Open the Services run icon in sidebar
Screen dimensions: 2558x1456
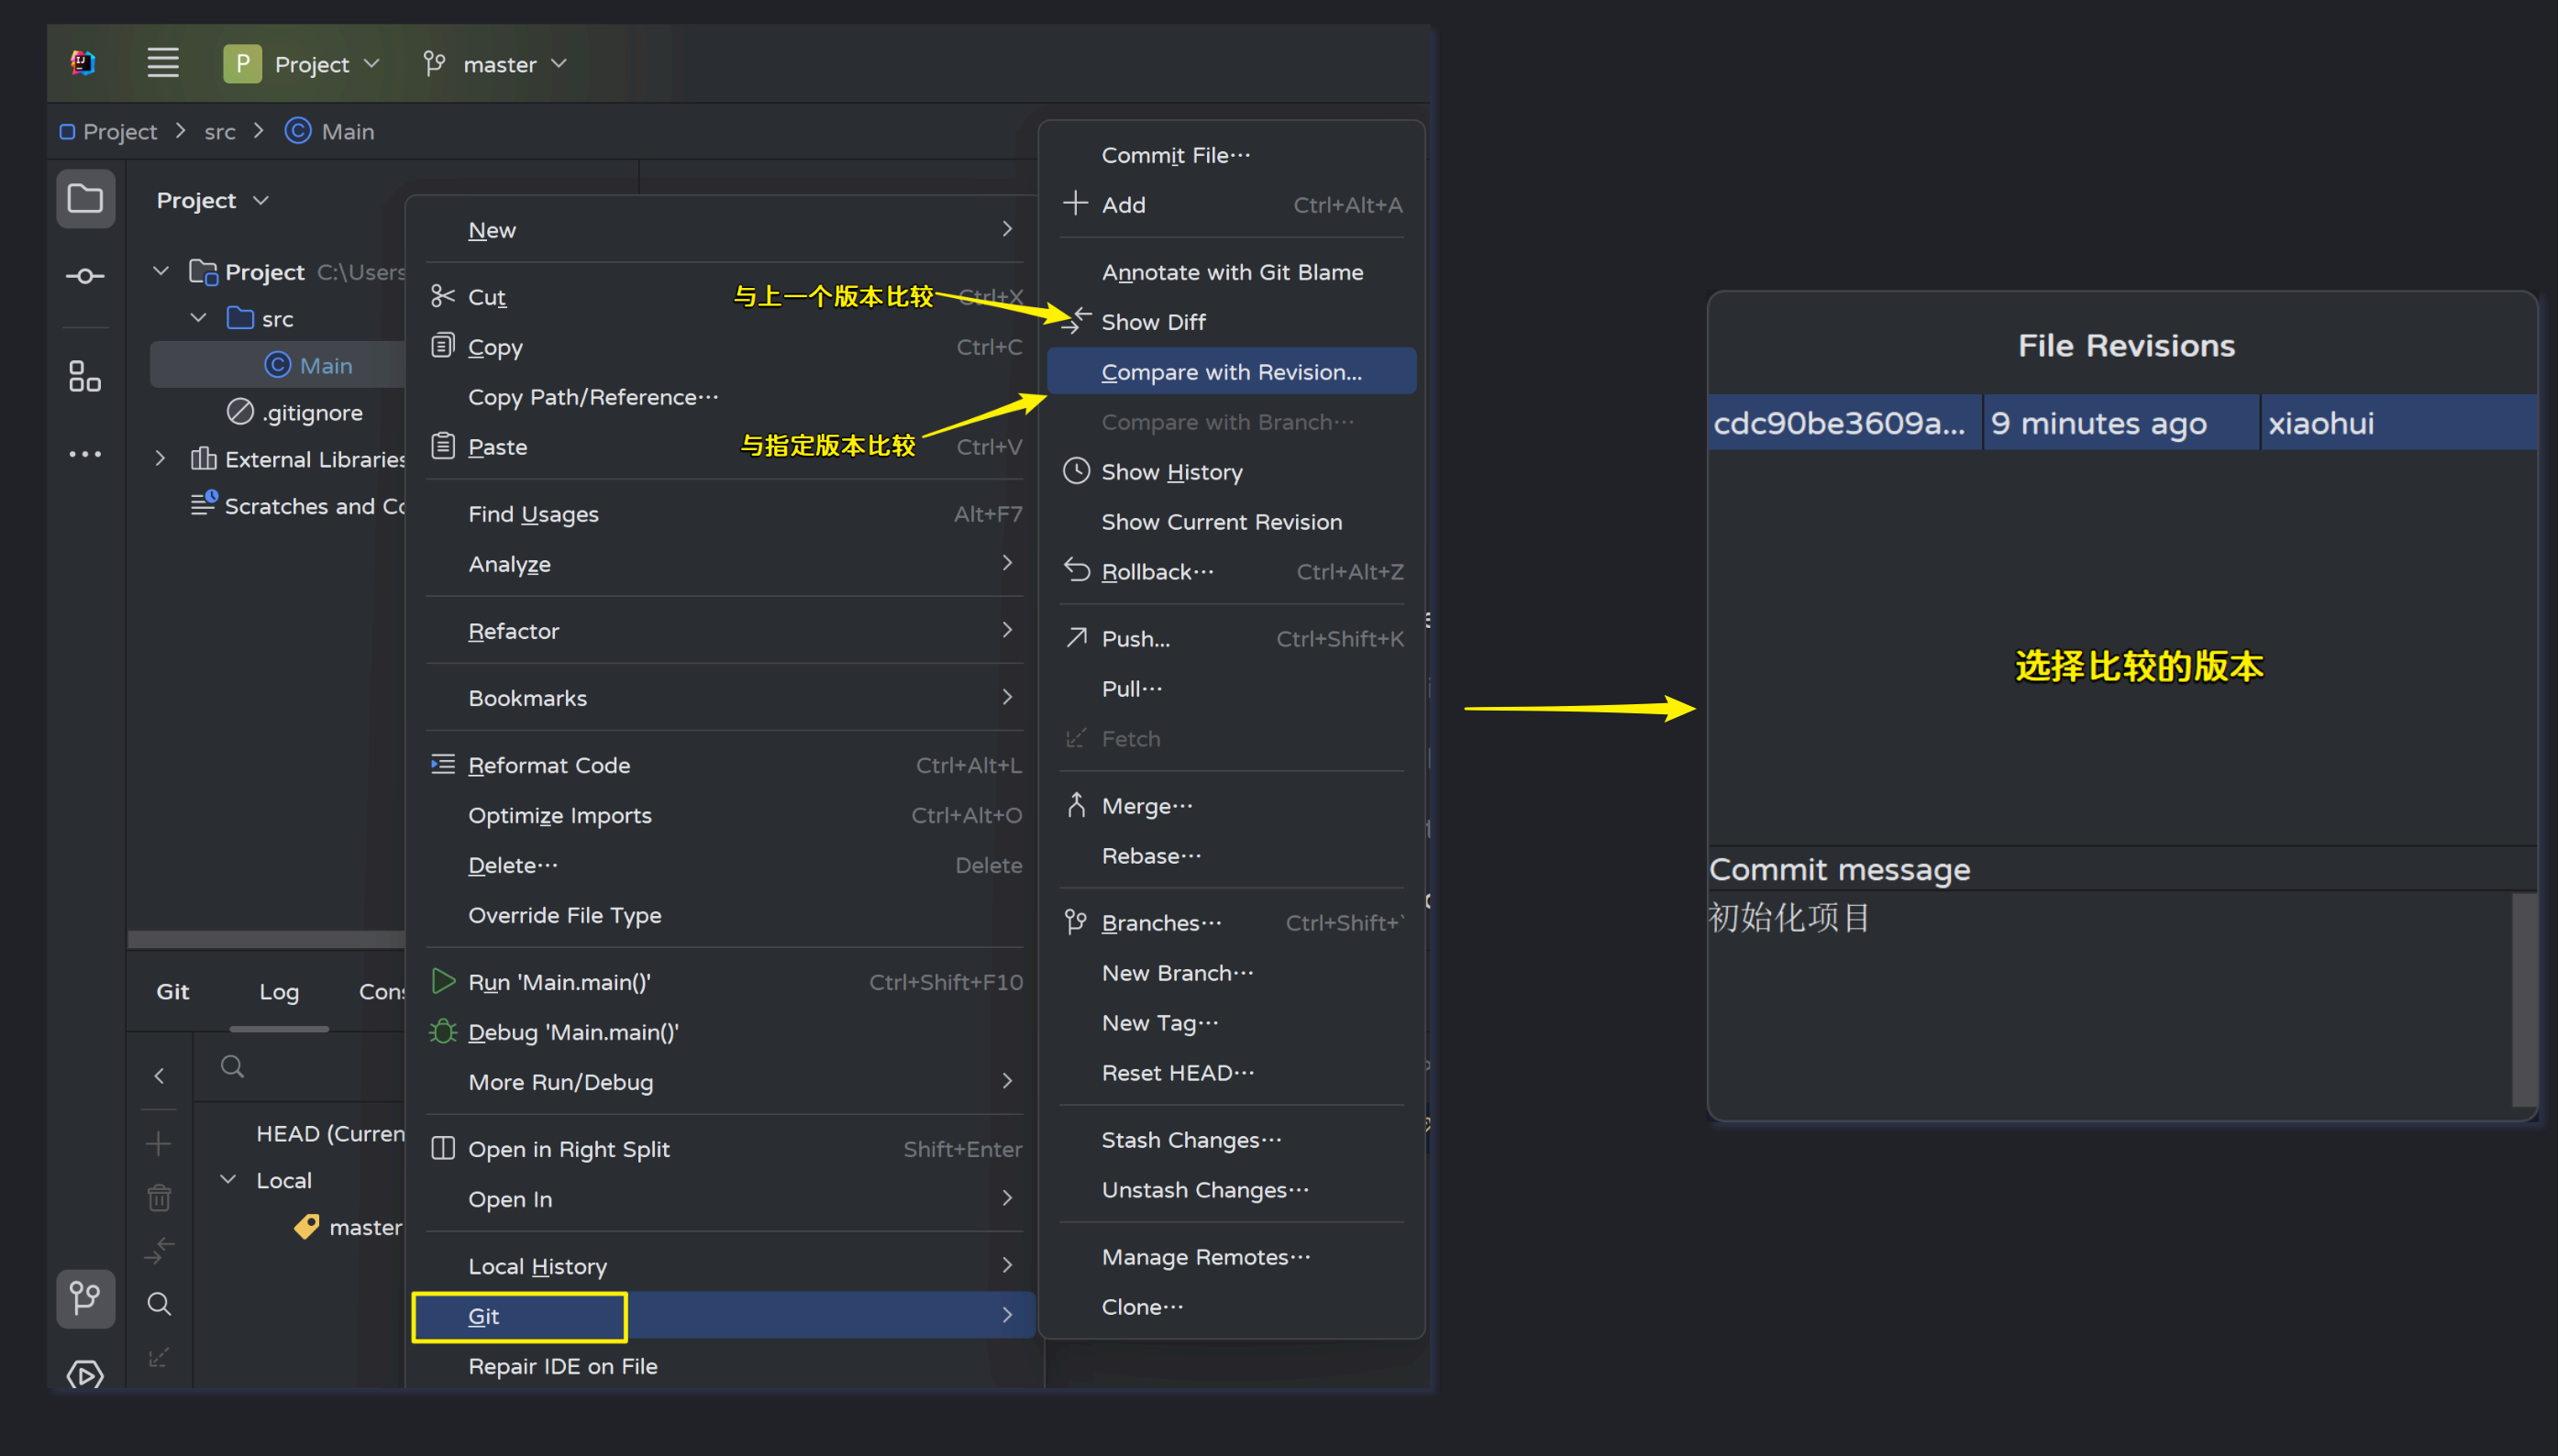(85, 1375)
